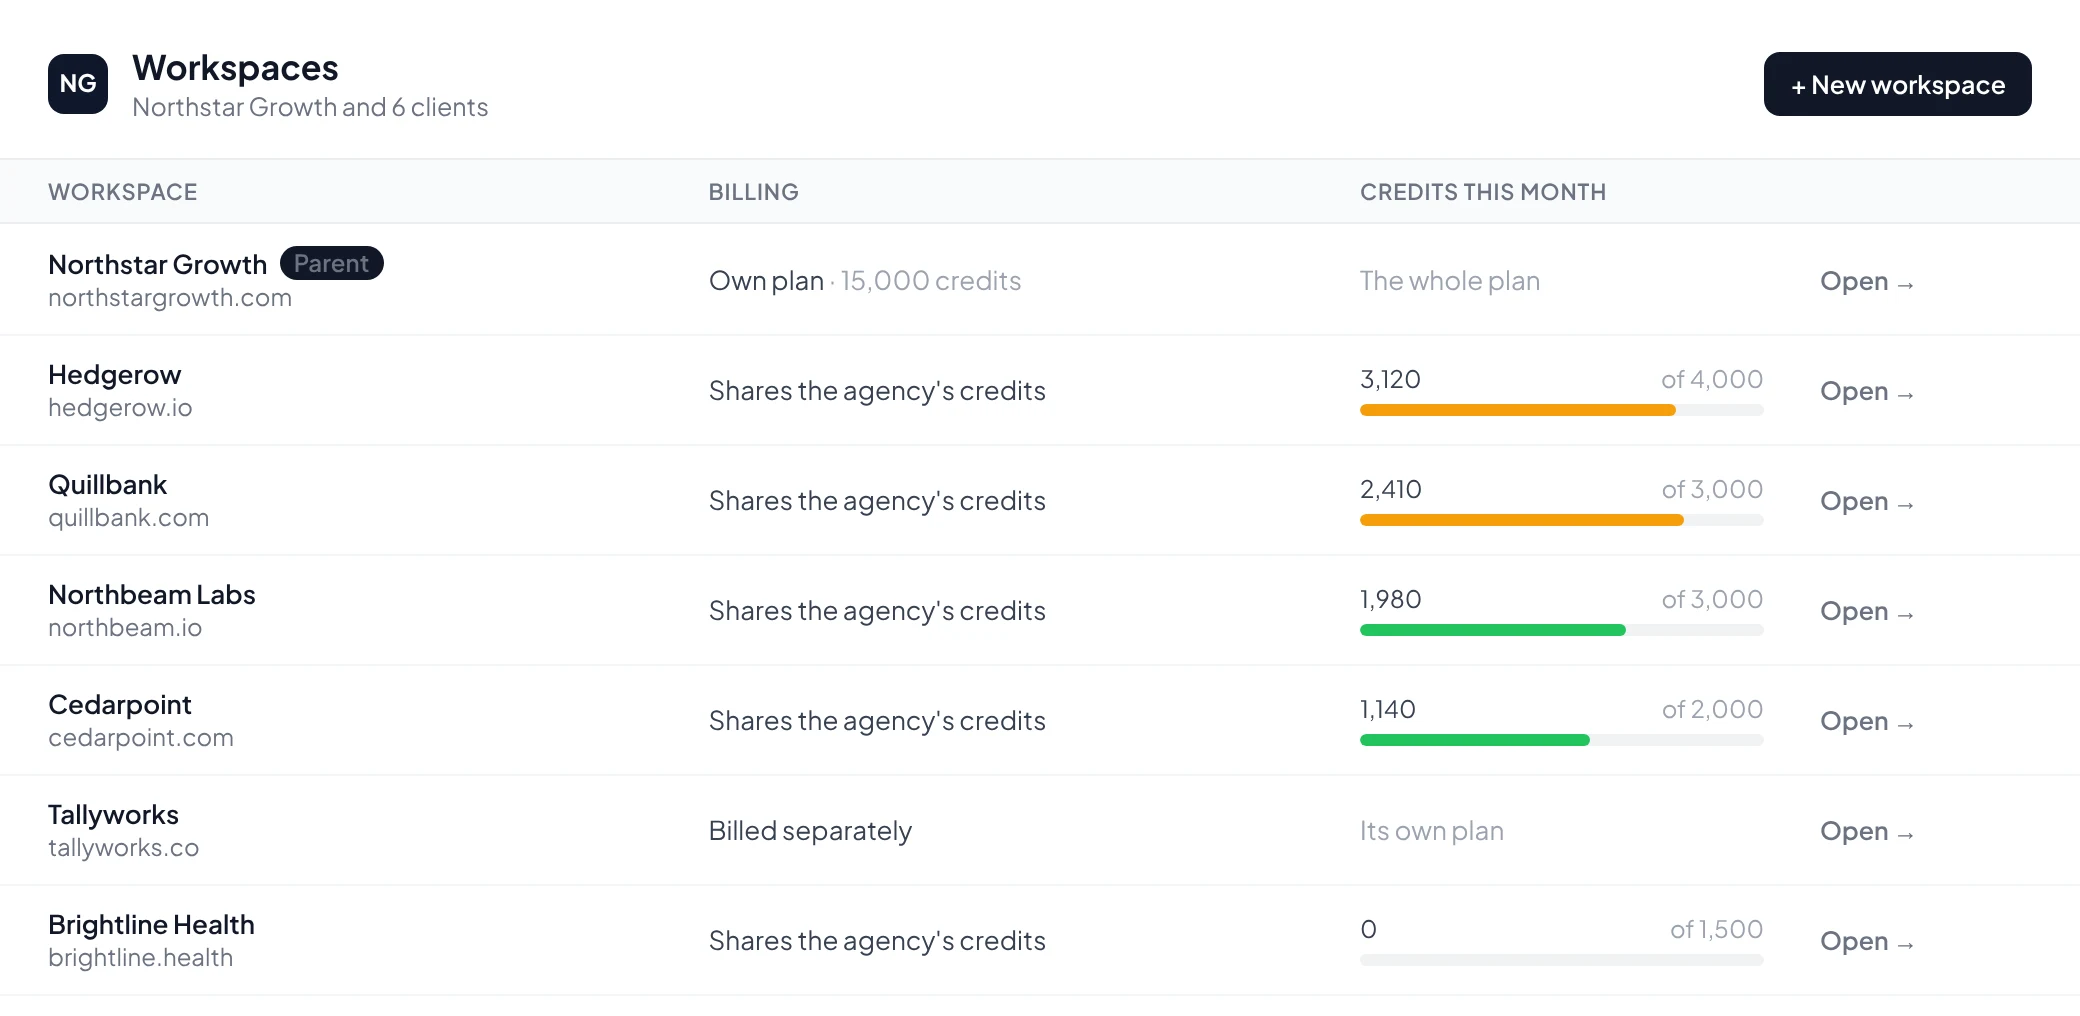Click the tallyworks.co domain text
Image resolution: width=2080 pixels, height=1016 pixels.
click(x=123, y=848)
